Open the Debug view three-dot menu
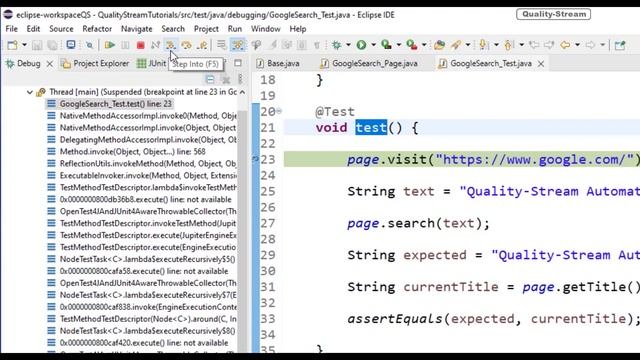640x360 pixels. (x=240, y=79)
